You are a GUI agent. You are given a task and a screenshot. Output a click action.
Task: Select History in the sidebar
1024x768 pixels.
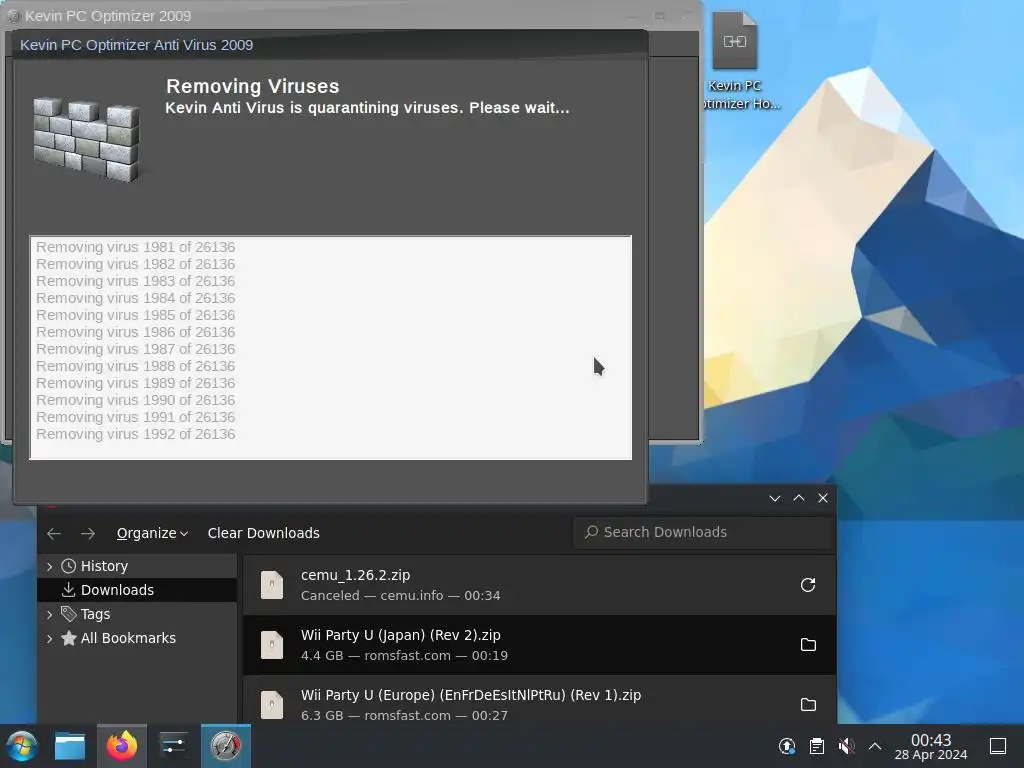pyautogui.click(x=137, y=566)
